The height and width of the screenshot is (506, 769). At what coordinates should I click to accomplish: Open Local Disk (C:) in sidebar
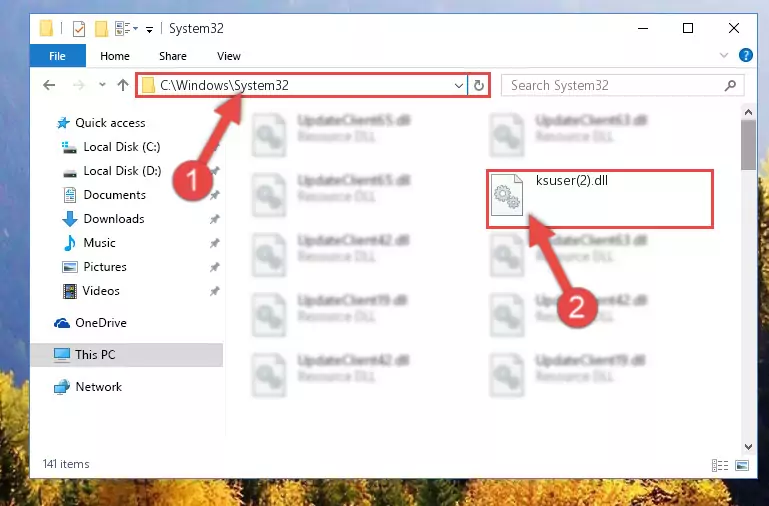[122, 147]
